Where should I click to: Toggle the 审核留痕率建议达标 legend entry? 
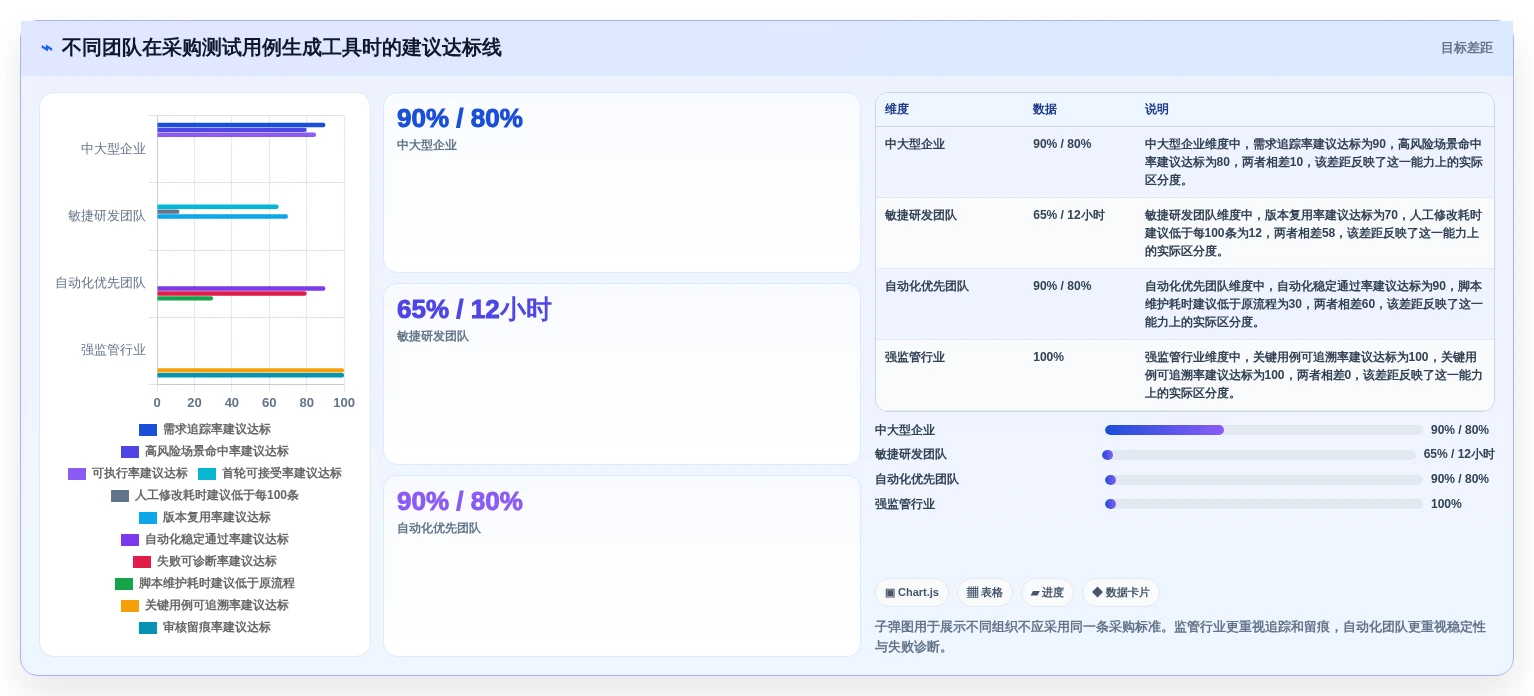pyautogui.click(x=205, y=628)
